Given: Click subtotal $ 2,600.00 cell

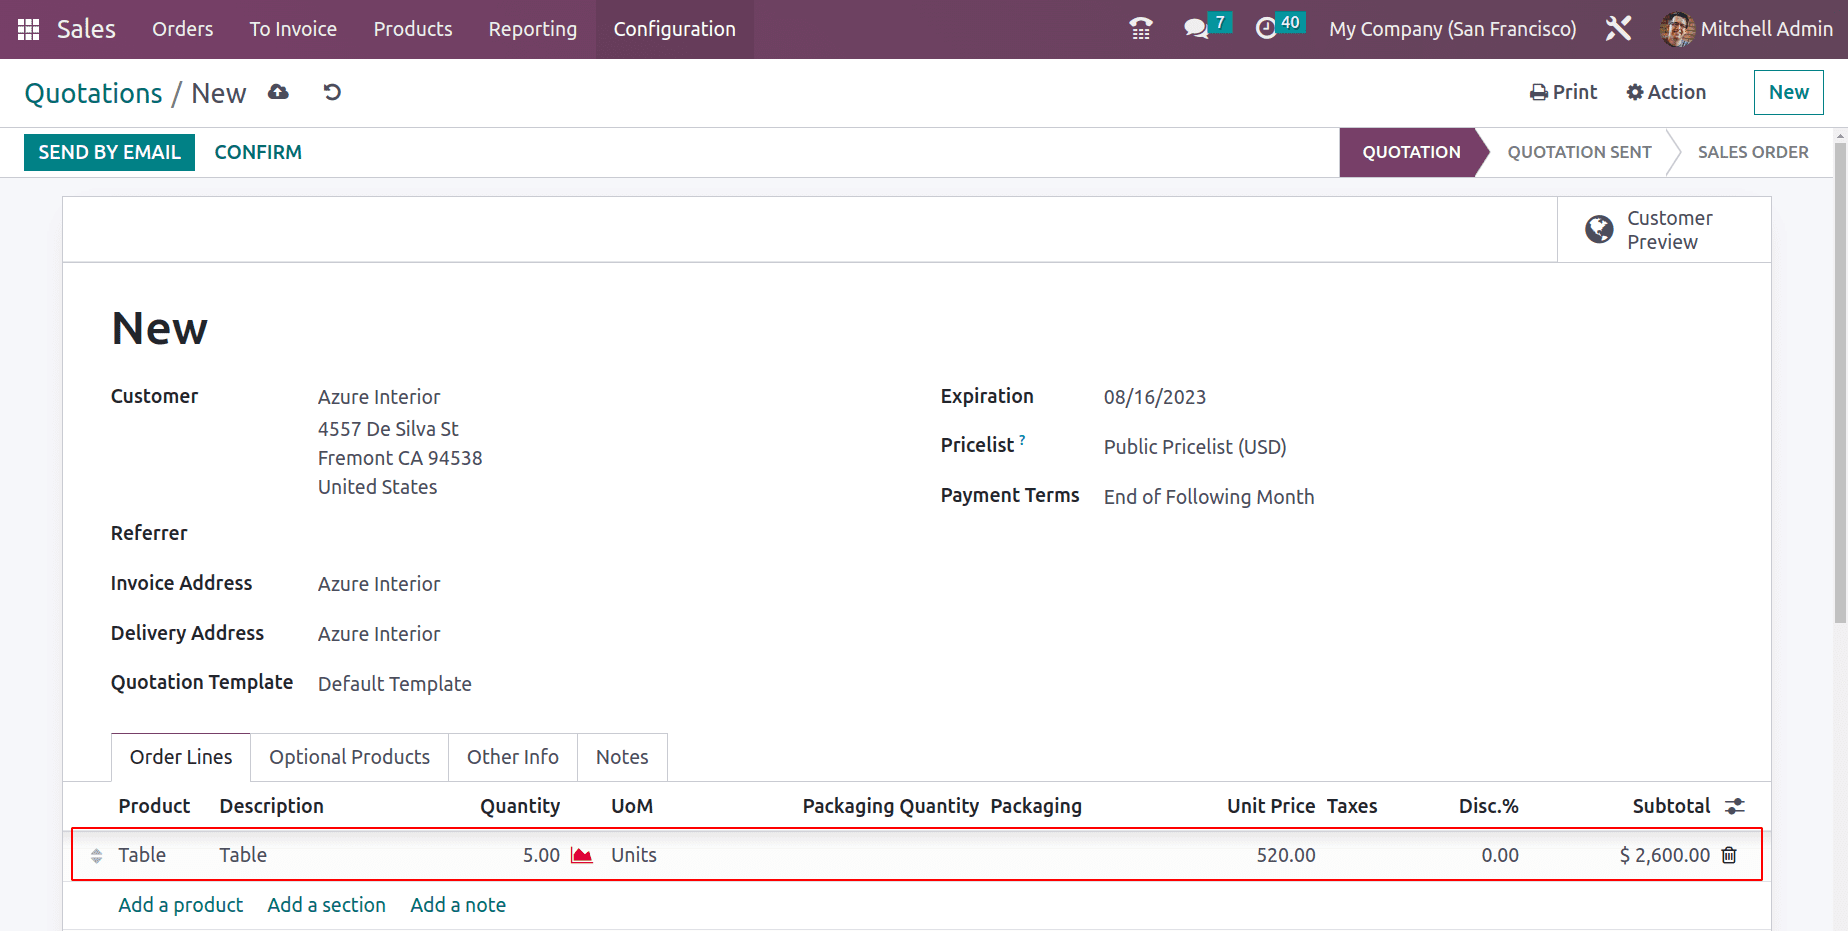Looking at the screenshot, I should (1664, 855).
